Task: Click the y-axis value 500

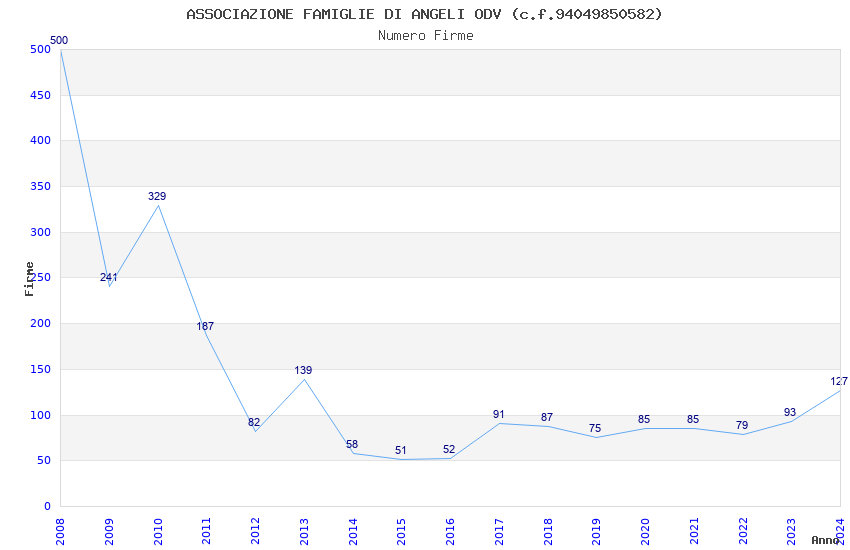Action: coord(41,49)
